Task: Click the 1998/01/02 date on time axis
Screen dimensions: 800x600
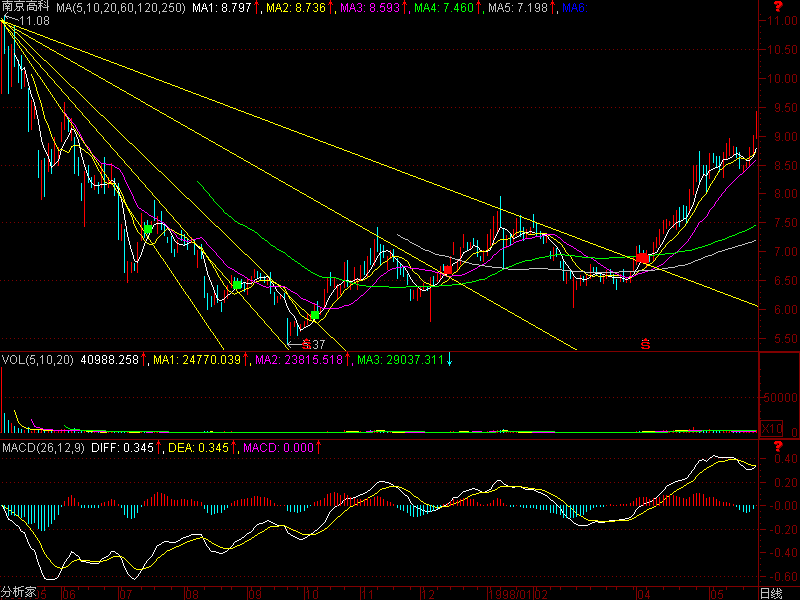Action: tap(510, 593)
